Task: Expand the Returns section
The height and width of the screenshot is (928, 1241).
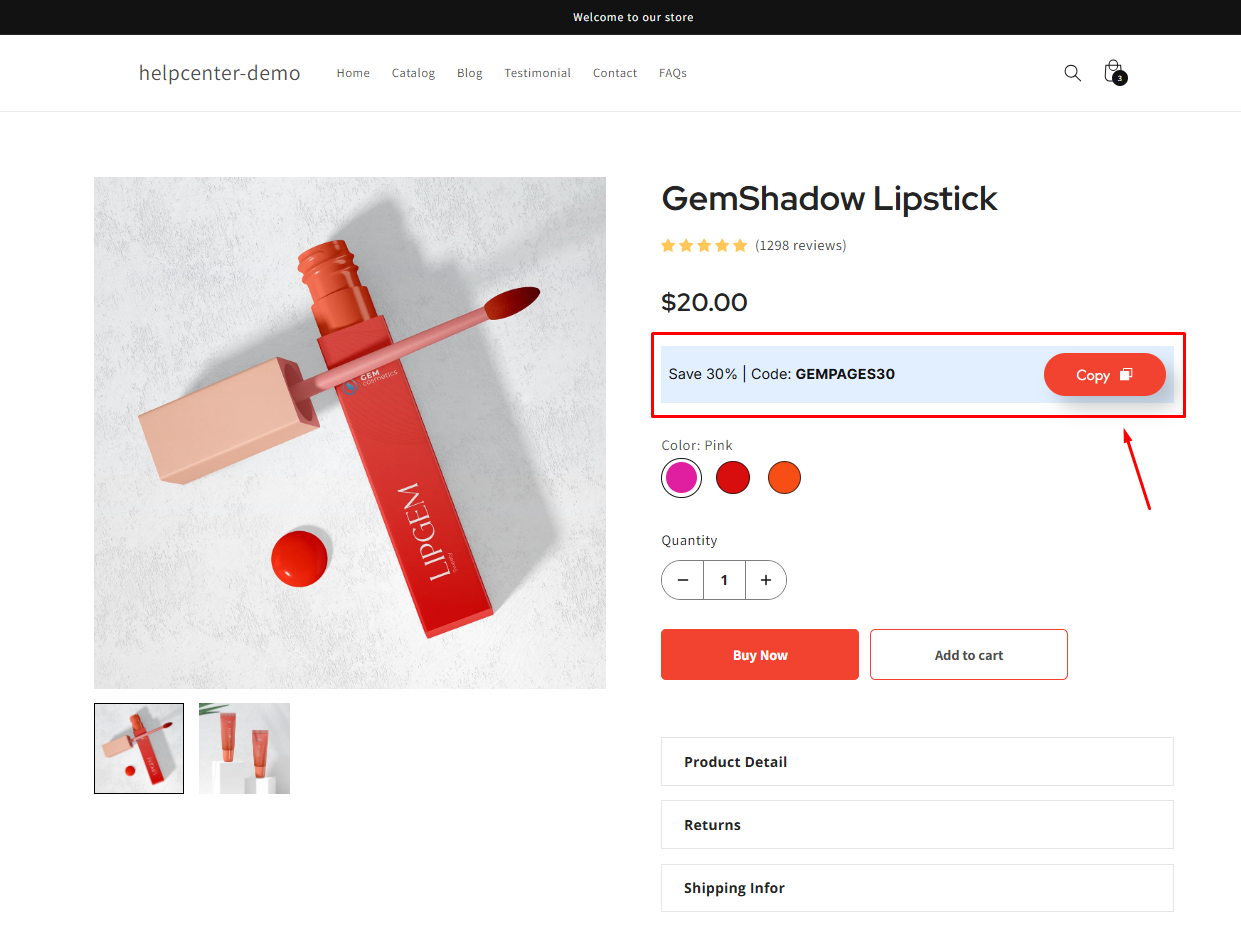Action: 917,824
